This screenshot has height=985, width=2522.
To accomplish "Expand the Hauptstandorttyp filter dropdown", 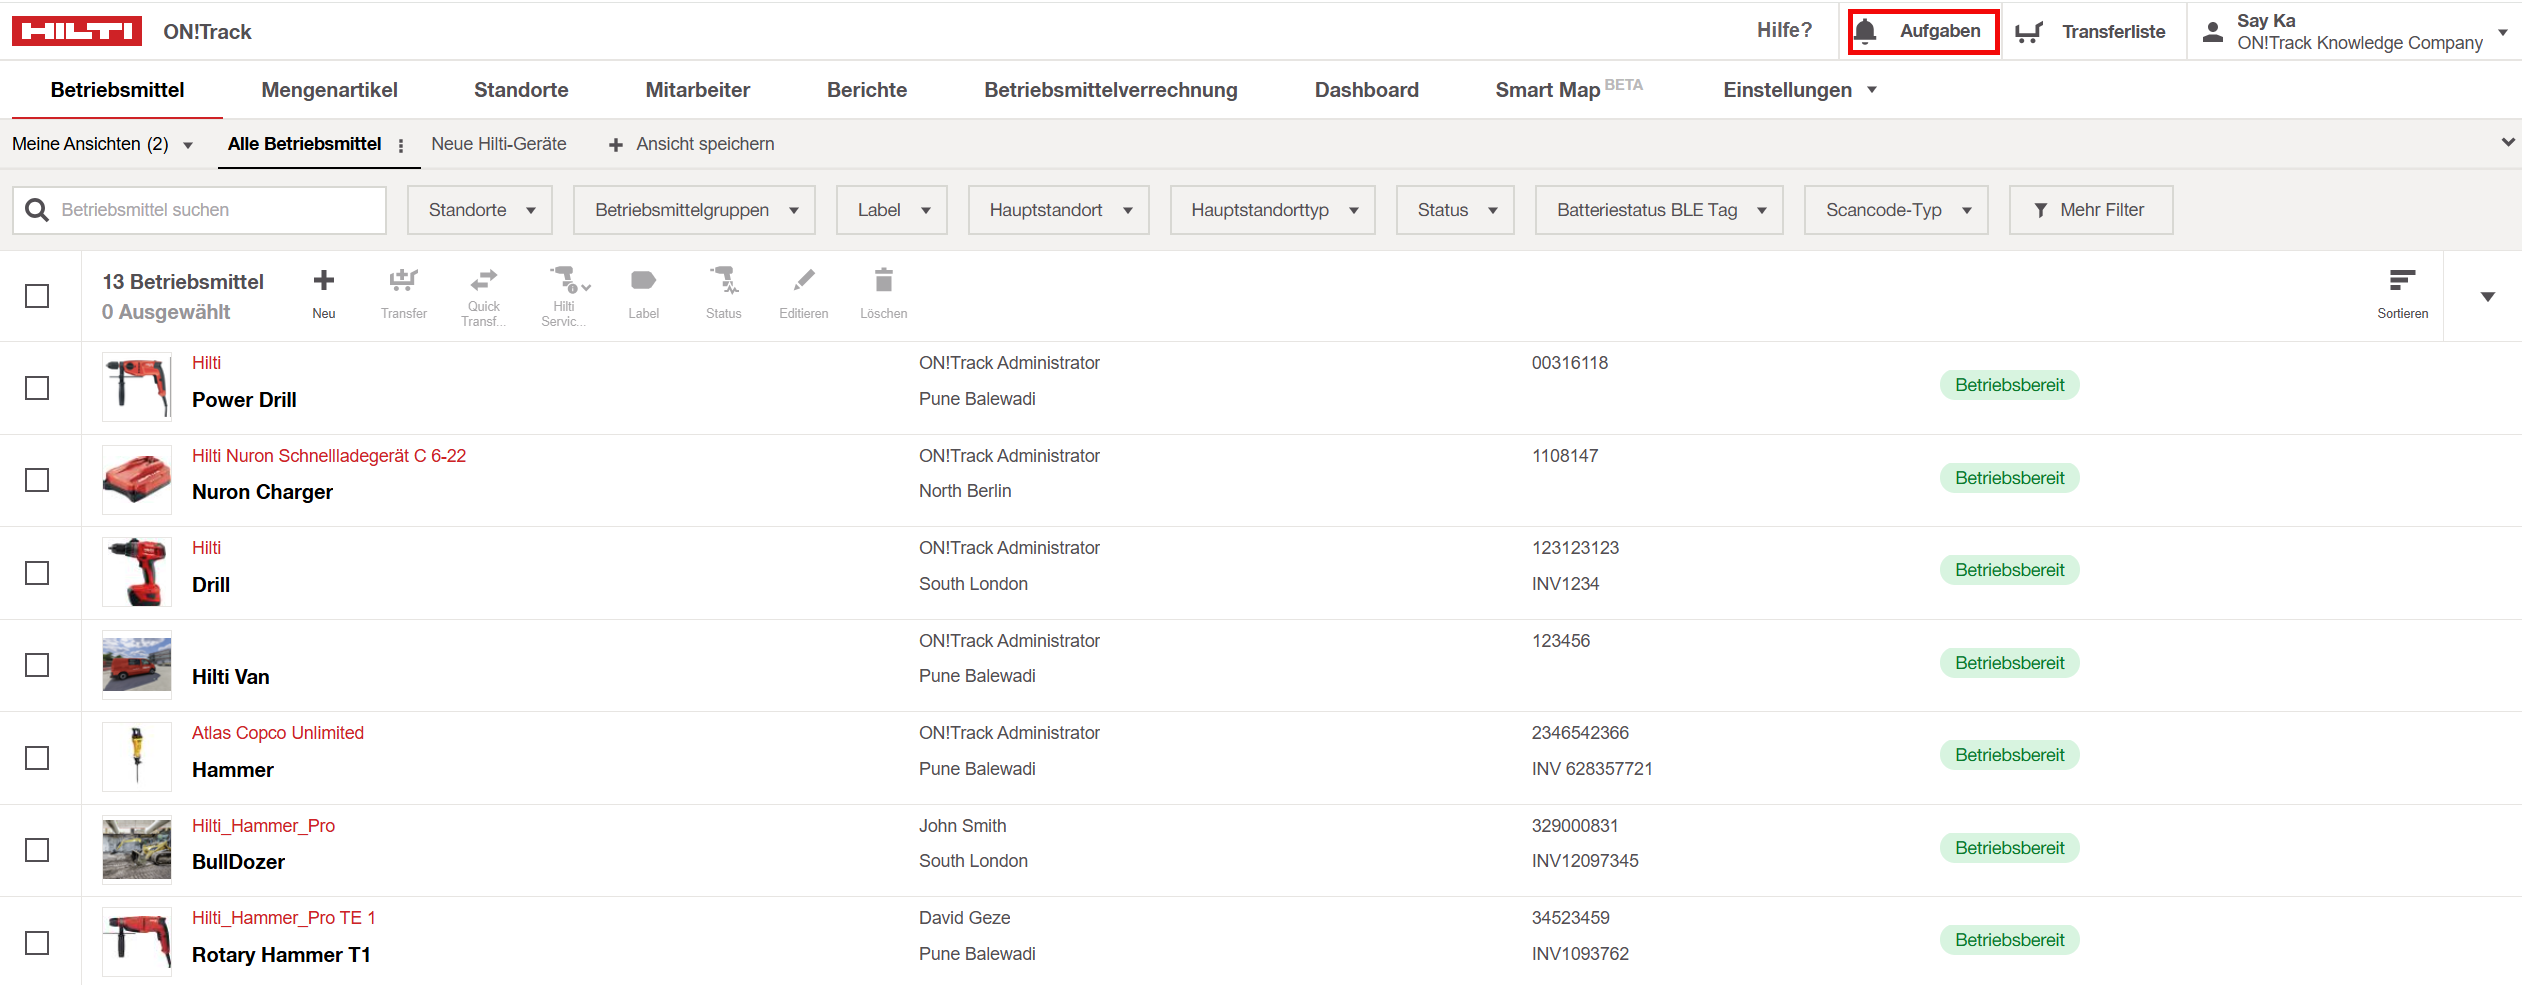I will pyautogui.click(x=1273, y=210).
